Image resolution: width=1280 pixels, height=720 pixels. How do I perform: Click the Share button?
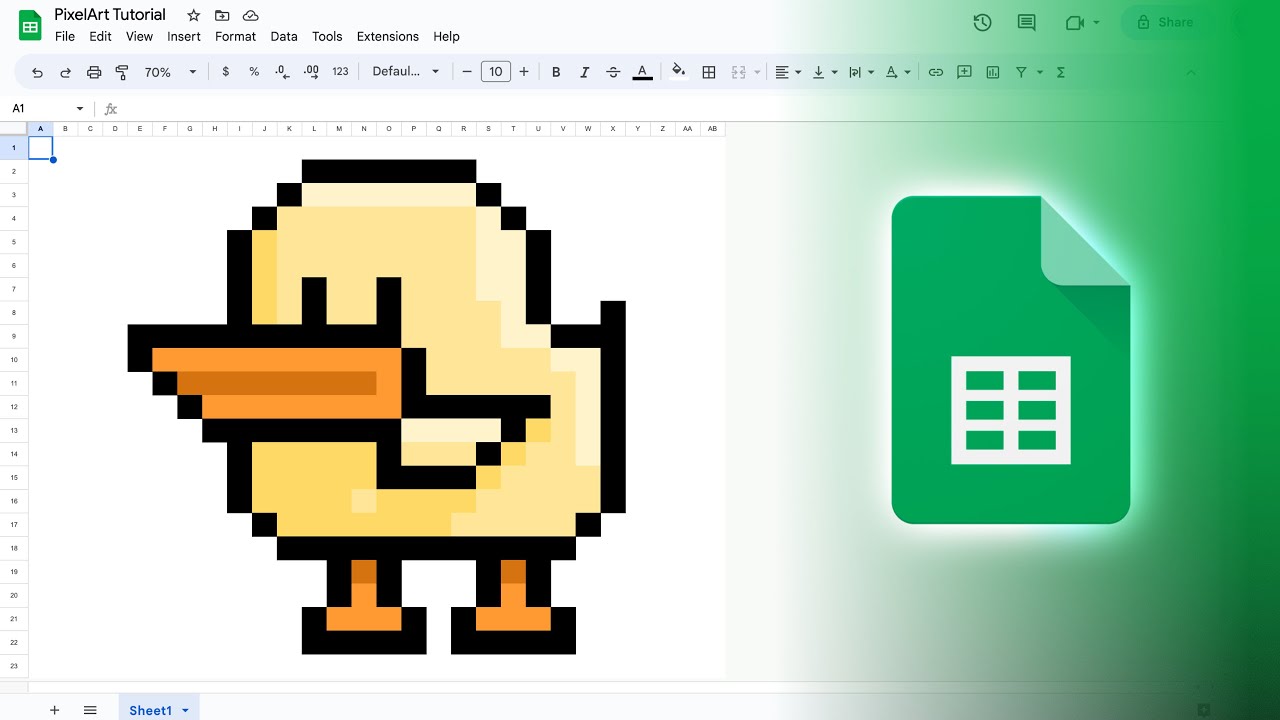pos(1168,21)
